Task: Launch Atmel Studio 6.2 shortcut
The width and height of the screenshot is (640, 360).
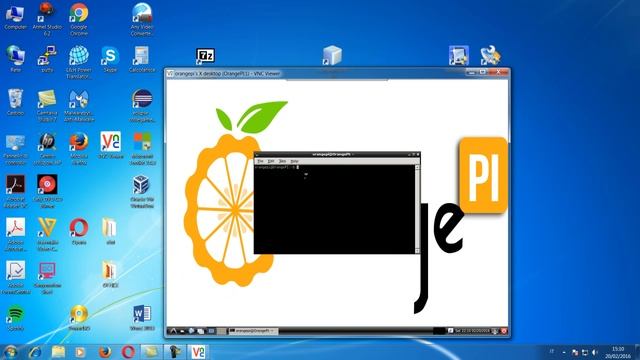Action: [47, 18]
